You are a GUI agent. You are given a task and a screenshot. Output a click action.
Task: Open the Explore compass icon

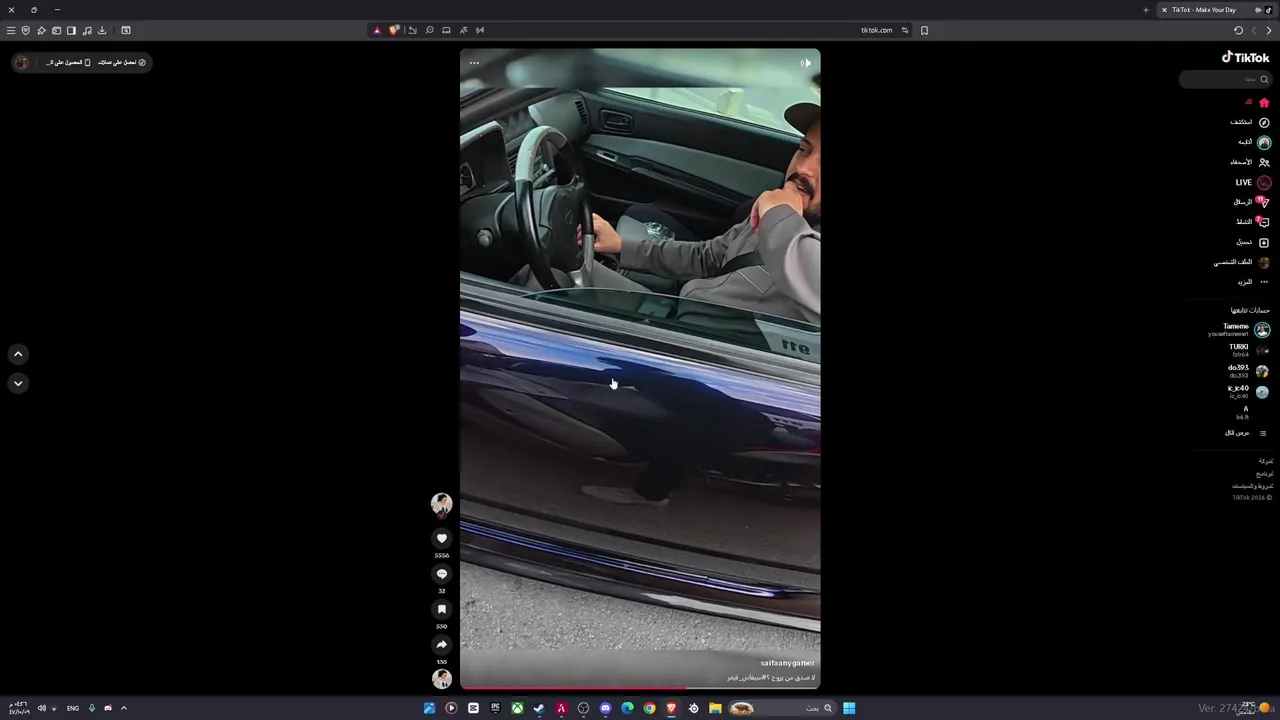[1264, 122]
